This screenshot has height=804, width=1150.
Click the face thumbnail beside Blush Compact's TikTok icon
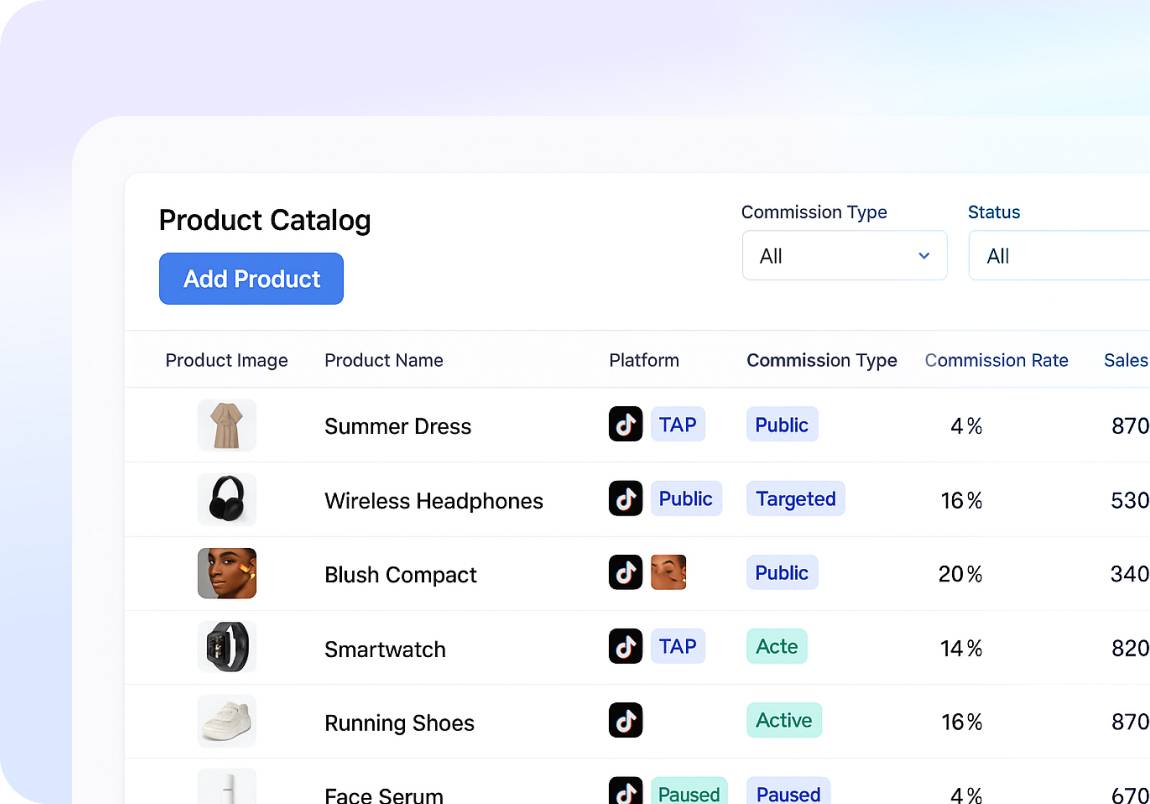click(668, 572)
